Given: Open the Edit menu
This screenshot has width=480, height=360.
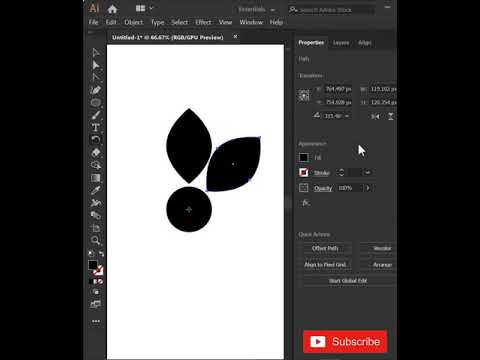Looking at the screenshot, I should pos(111,22).
